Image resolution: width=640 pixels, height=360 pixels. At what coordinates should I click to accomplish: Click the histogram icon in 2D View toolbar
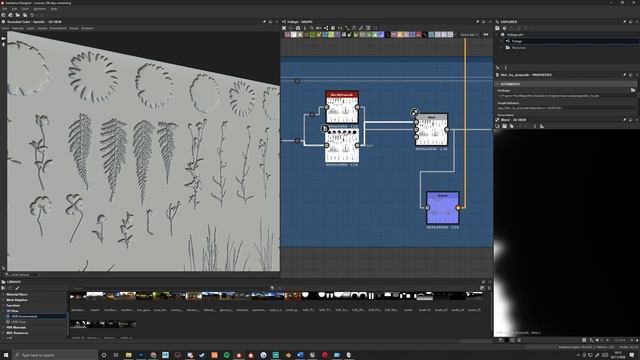[542, 126]
